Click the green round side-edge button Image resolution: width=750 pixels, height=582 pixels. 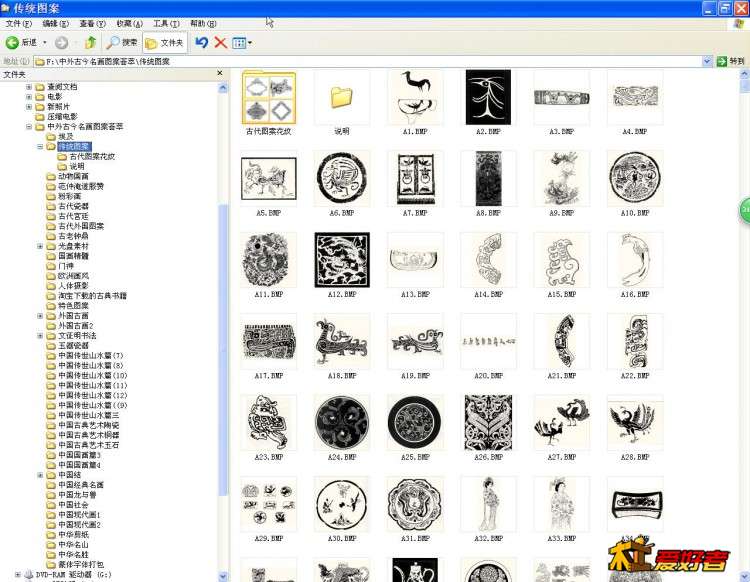[x=745, y=210]
